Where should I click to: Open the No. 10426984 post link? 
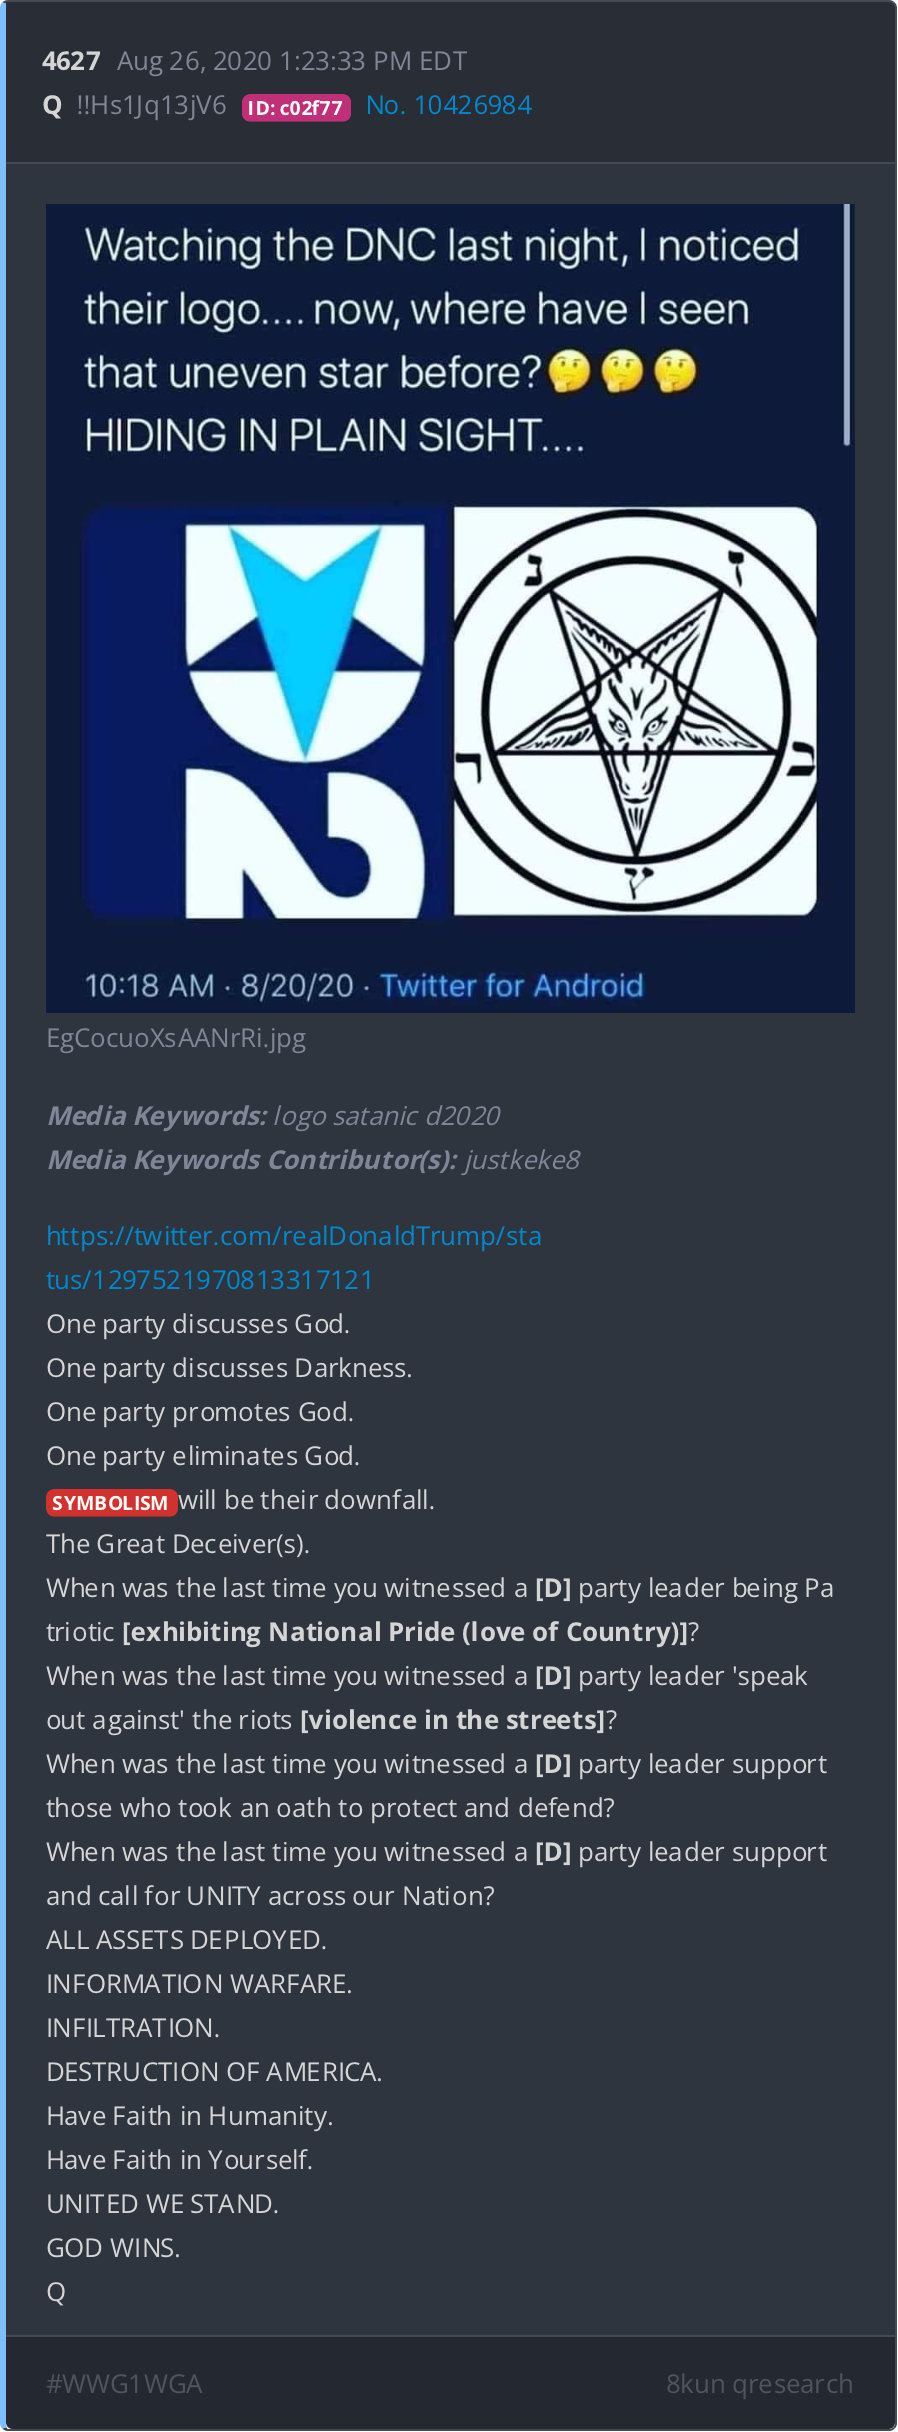click(x=449, y=105)
